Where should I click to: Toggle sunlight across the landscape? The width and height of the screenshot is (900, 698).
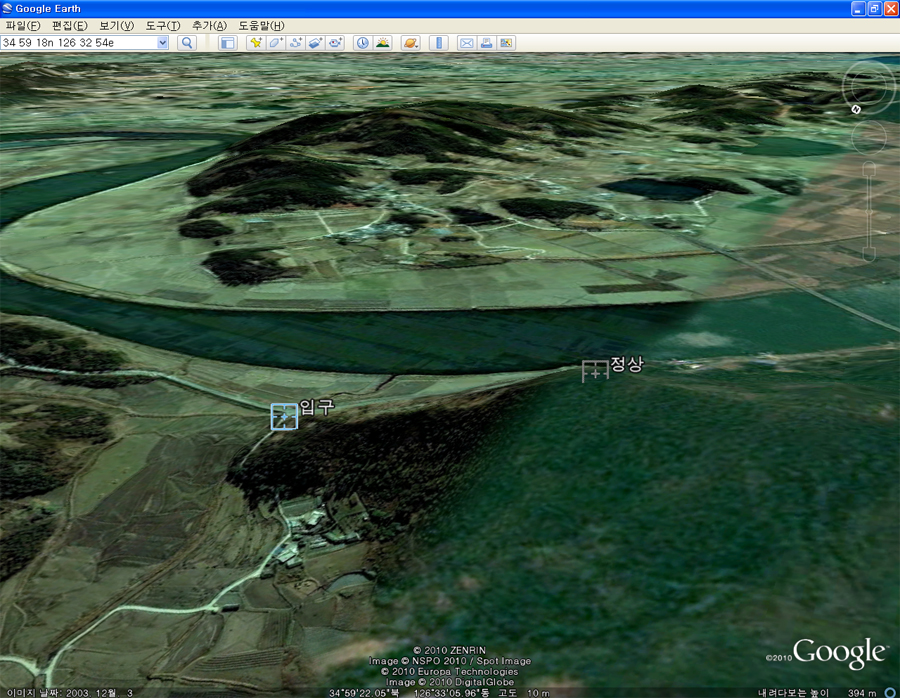[x=382, y=43]
